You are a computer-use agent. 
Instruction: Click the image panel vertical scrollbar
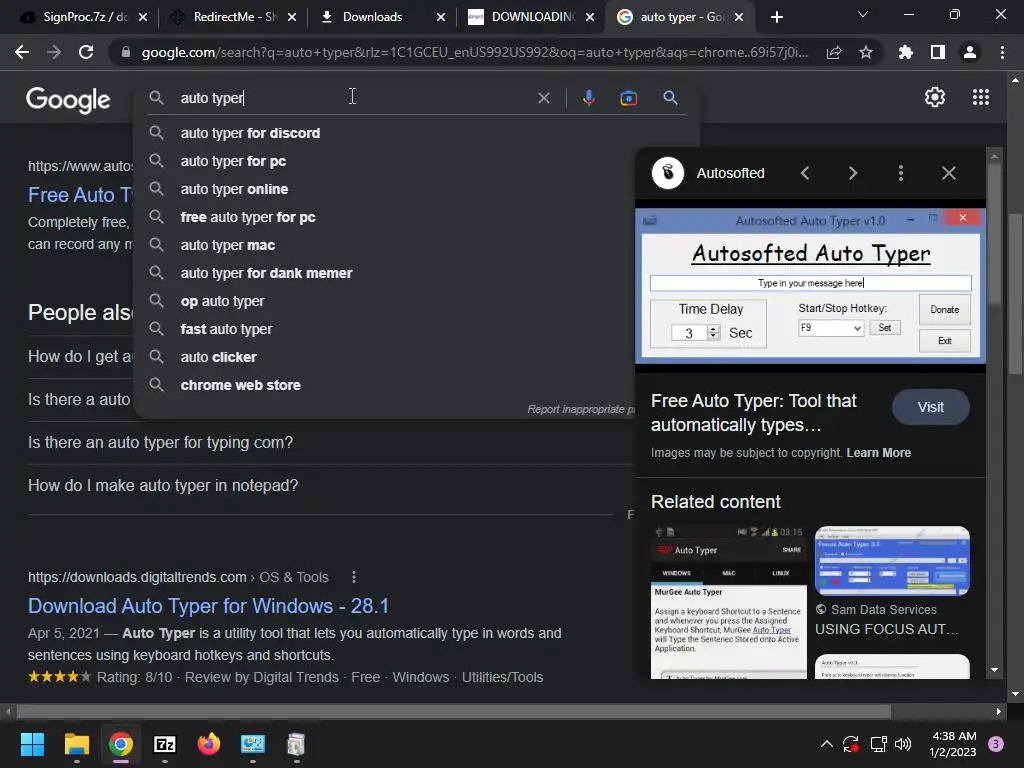point(994,235)
